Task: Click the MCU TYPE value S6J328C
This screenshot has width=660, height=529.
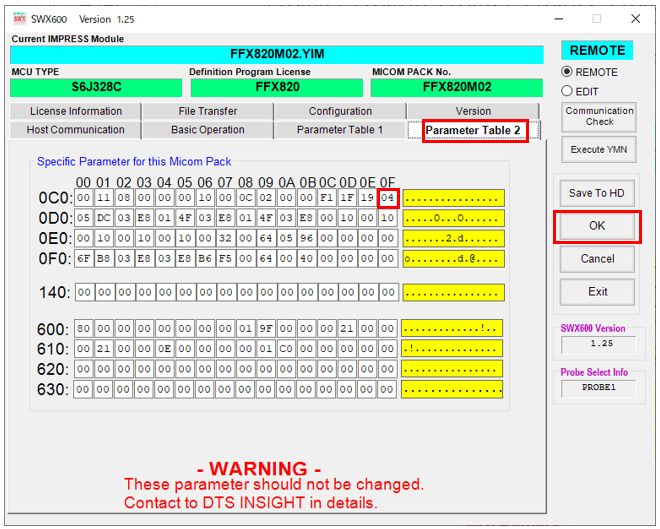Action: 96,87
